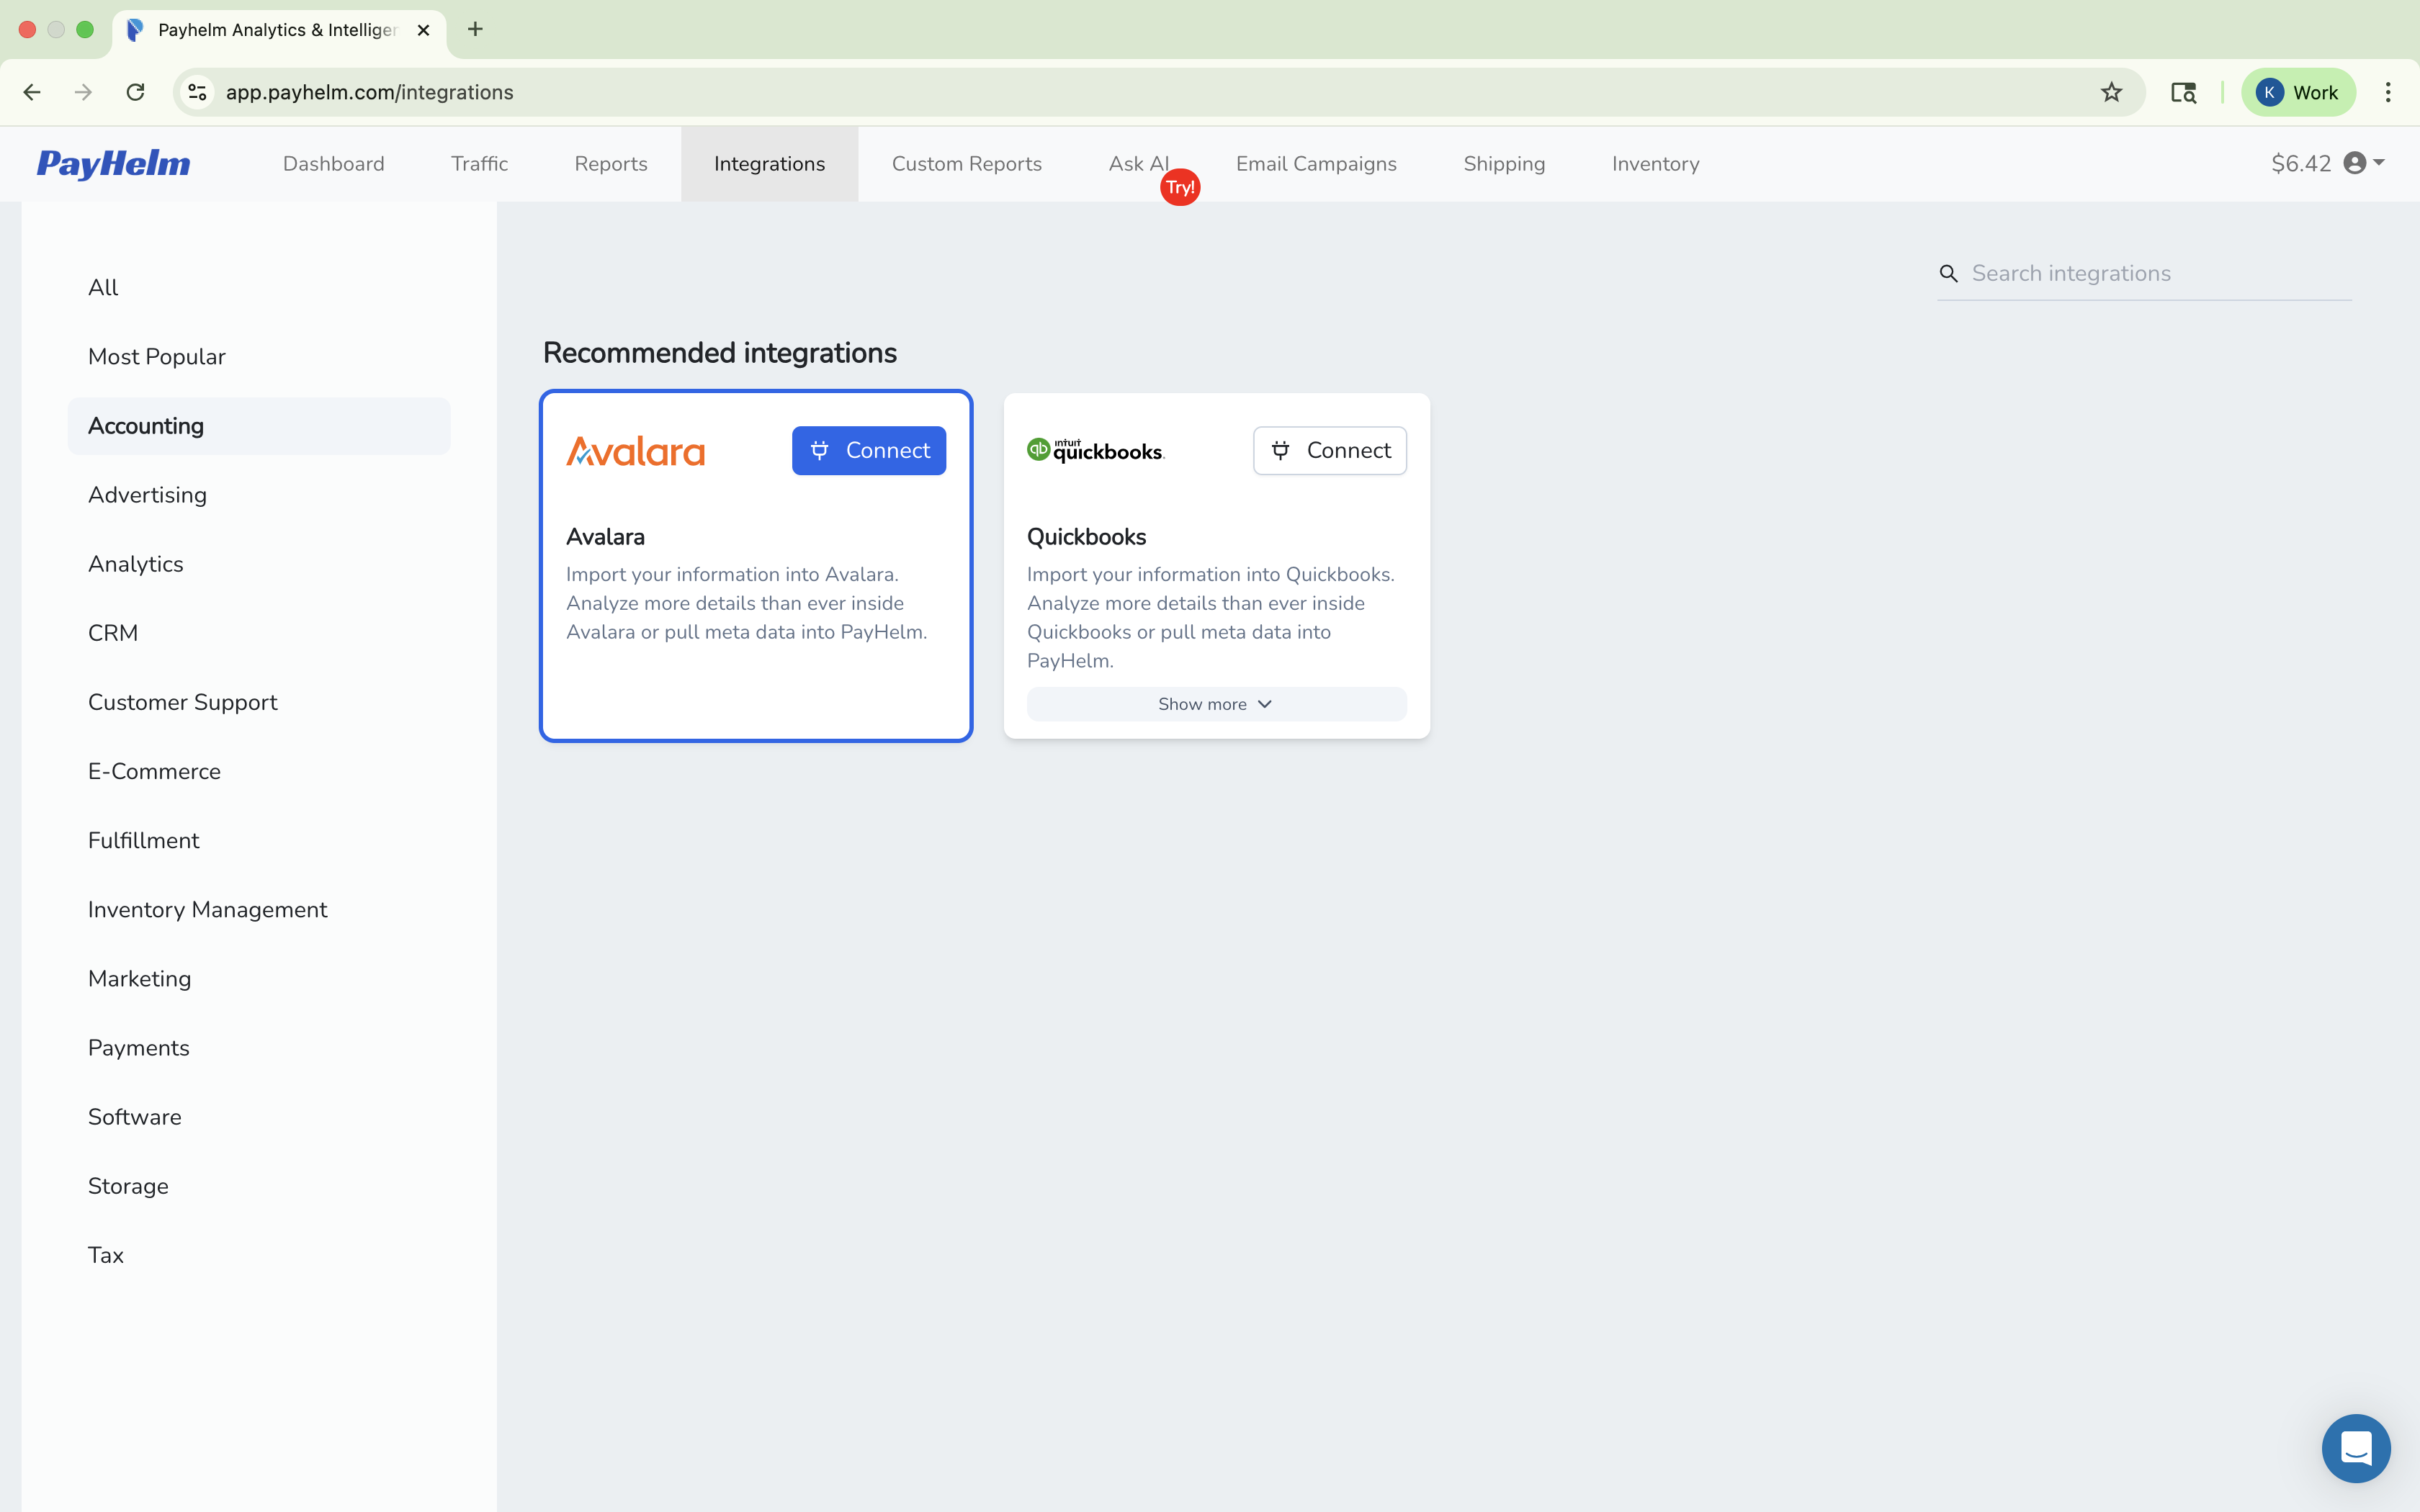The width and height of the screenshot is (2420, 1512).
Task: Connect the Quickbooks integration
Action: pos(1329,450)
